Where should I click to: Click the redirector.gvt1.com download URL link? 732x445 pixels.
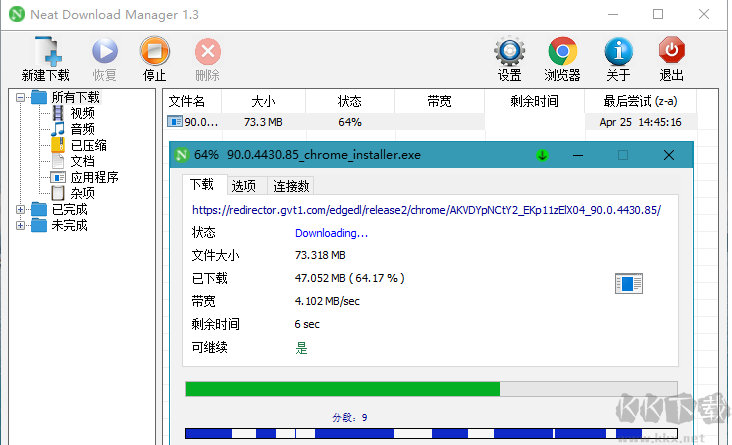(426, 210)
